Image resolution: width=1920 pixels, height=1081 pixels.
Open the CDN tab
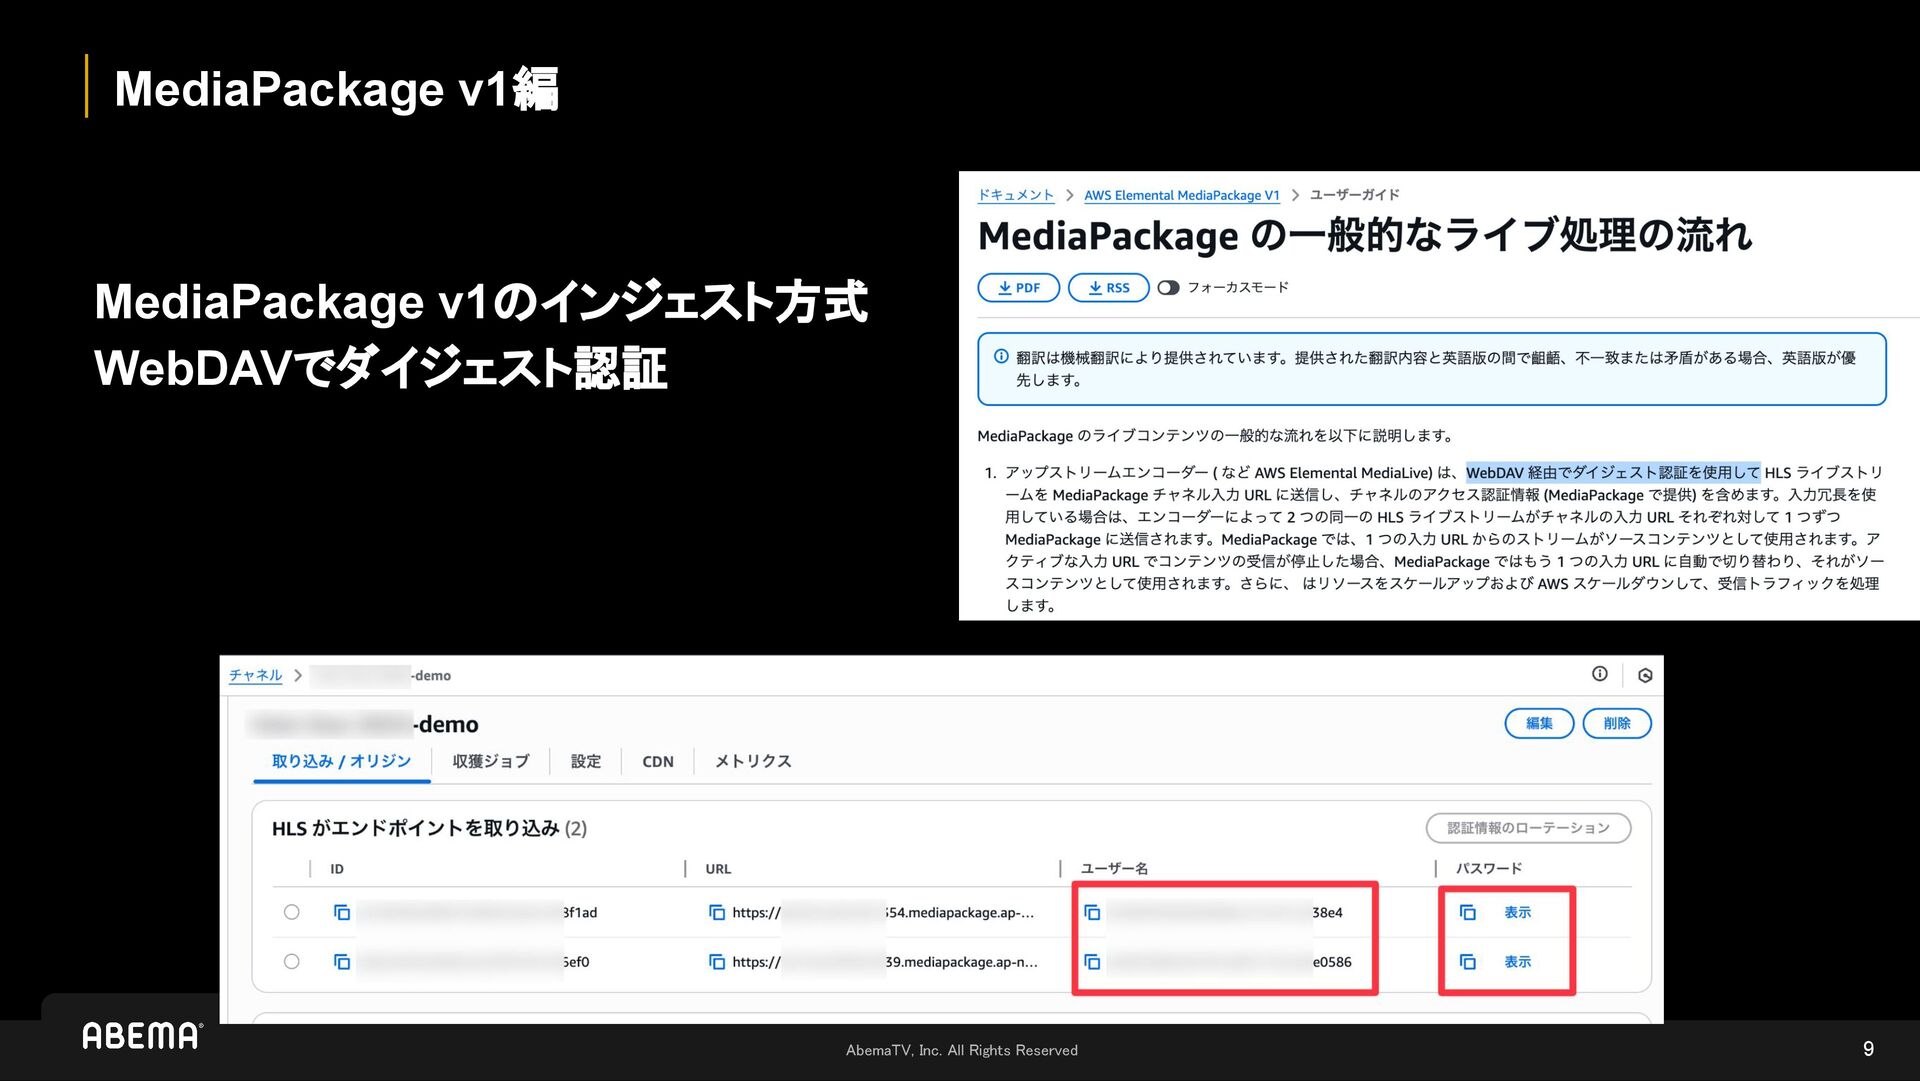click(x=658, y=762)
